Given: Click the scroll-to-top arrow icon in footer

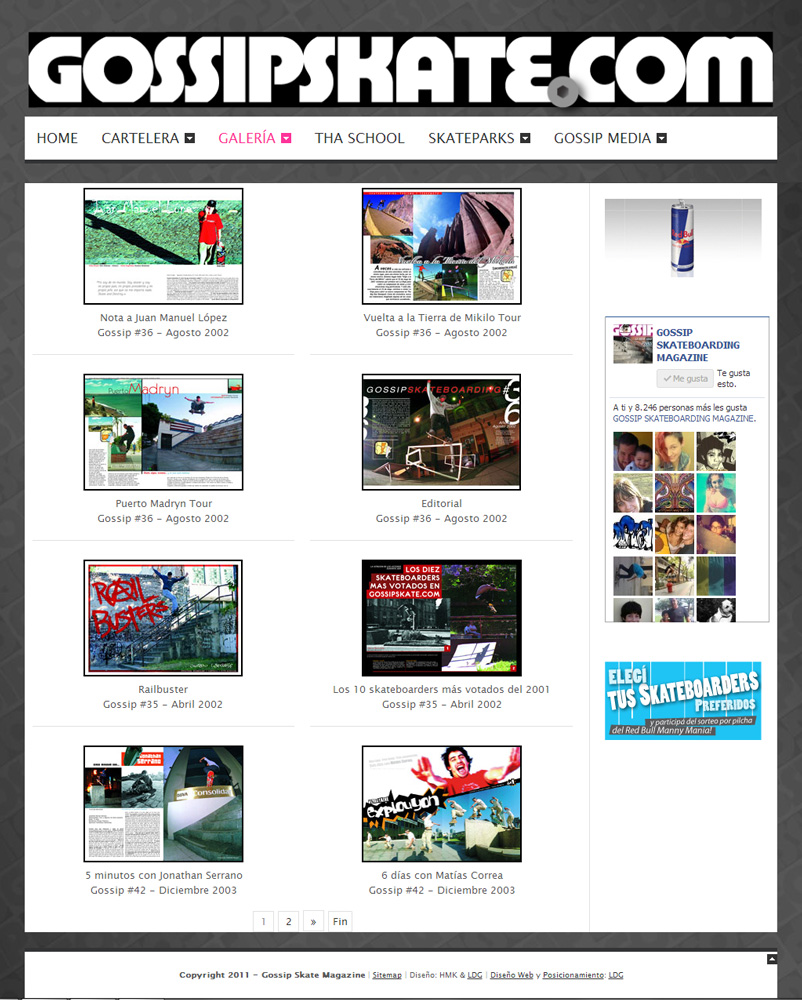Looking at the screenshot, I should [x=772, y=959].
